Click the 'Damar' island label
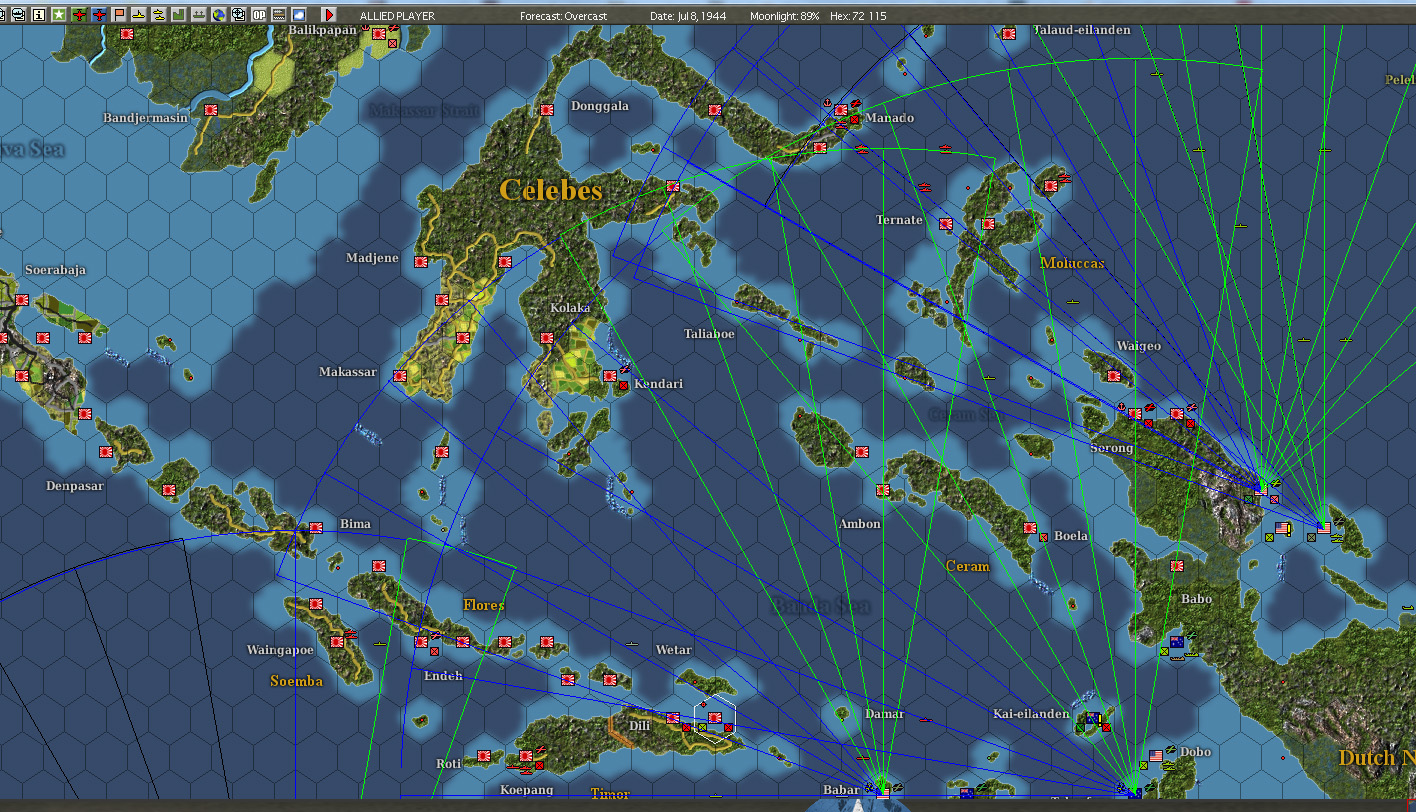This screenshot has width=1416, height=812. [885, 714]
